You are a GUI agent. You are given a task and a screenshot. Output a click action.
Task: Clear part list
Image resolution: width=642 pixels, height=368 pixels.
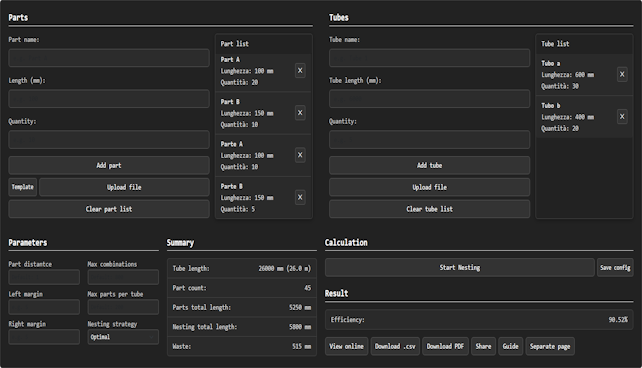coord(109,209)
